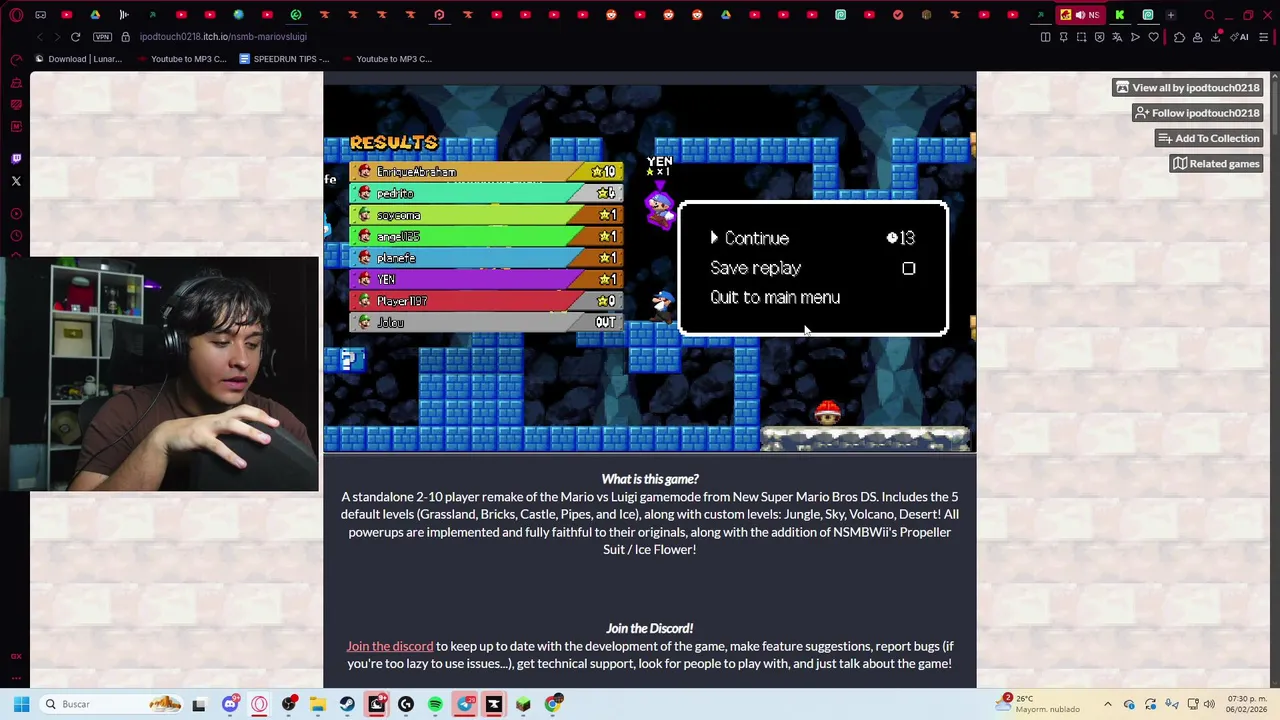
Task: Open the AI (Aria) button in toolbar
Action: coord(1241,37)
